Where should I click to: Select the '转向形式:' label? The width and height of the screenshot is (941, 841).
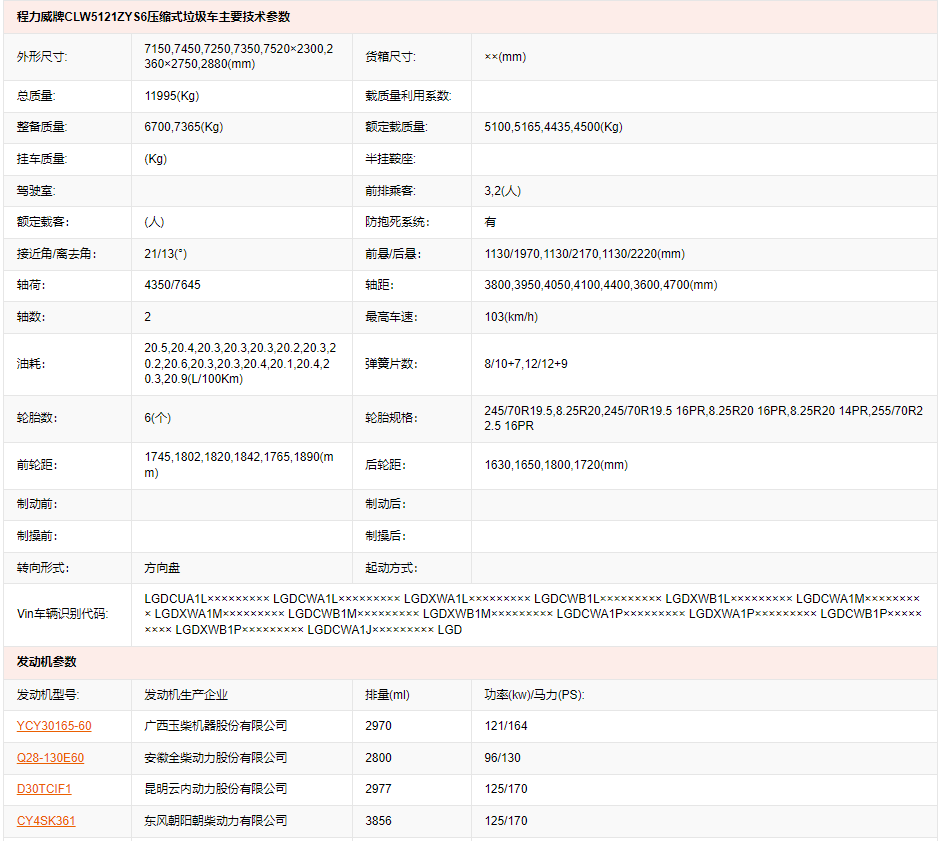[x=43, y=568]
